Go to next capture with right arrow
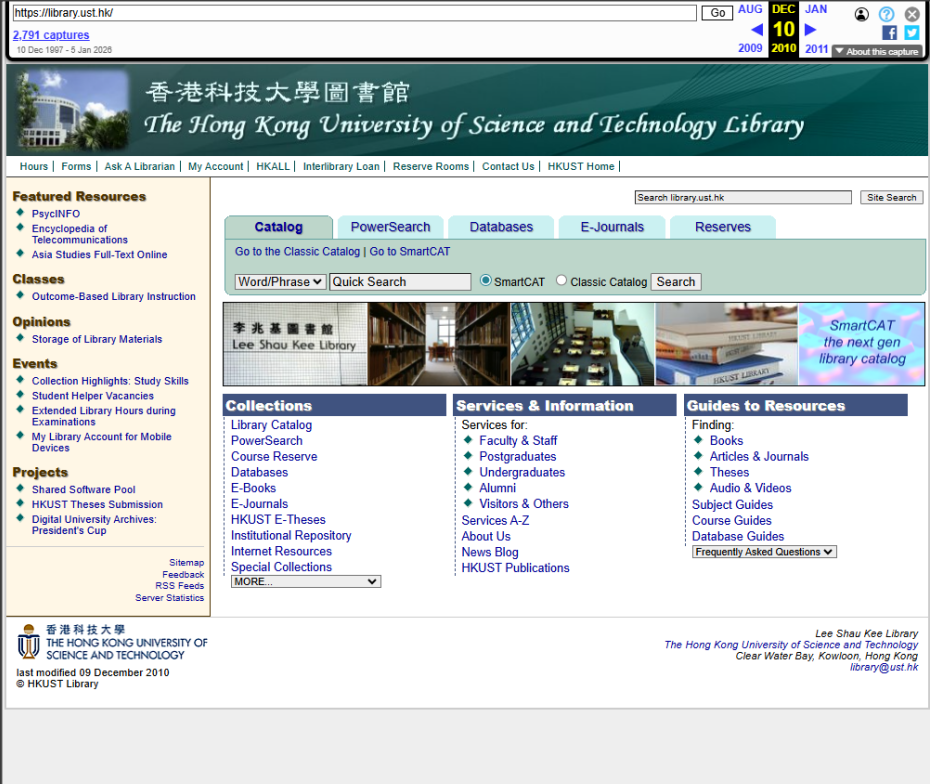Image resolution: width=930 pixels, height=784 pixels. (811, 29)
